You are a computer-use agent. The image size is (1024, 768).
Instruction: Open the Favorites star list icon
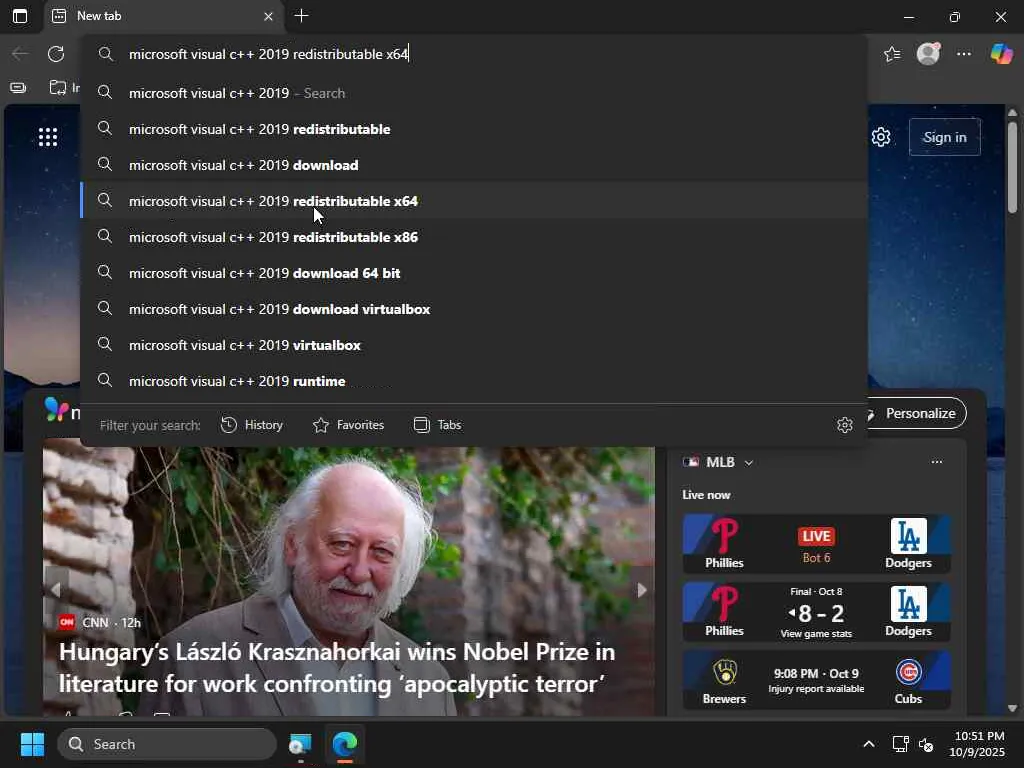pos(892,54)
